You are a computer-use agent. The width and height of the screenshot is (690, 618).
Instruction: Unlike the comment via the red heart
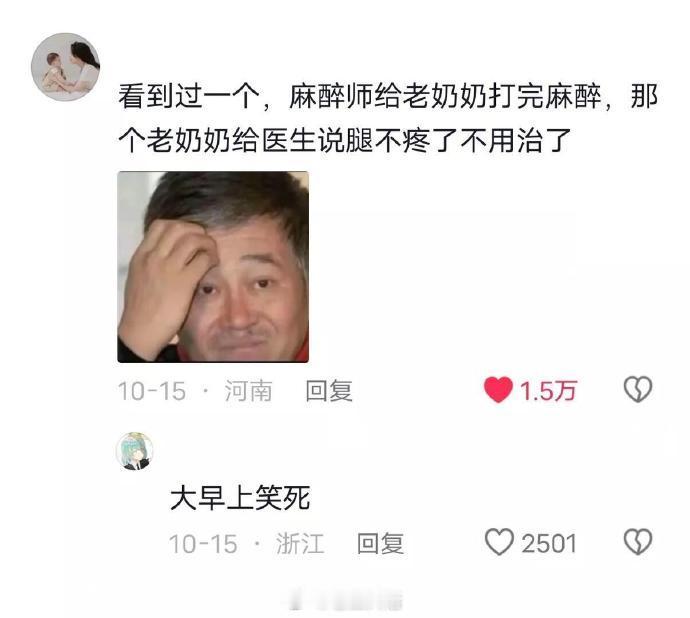tap(498, 390)
